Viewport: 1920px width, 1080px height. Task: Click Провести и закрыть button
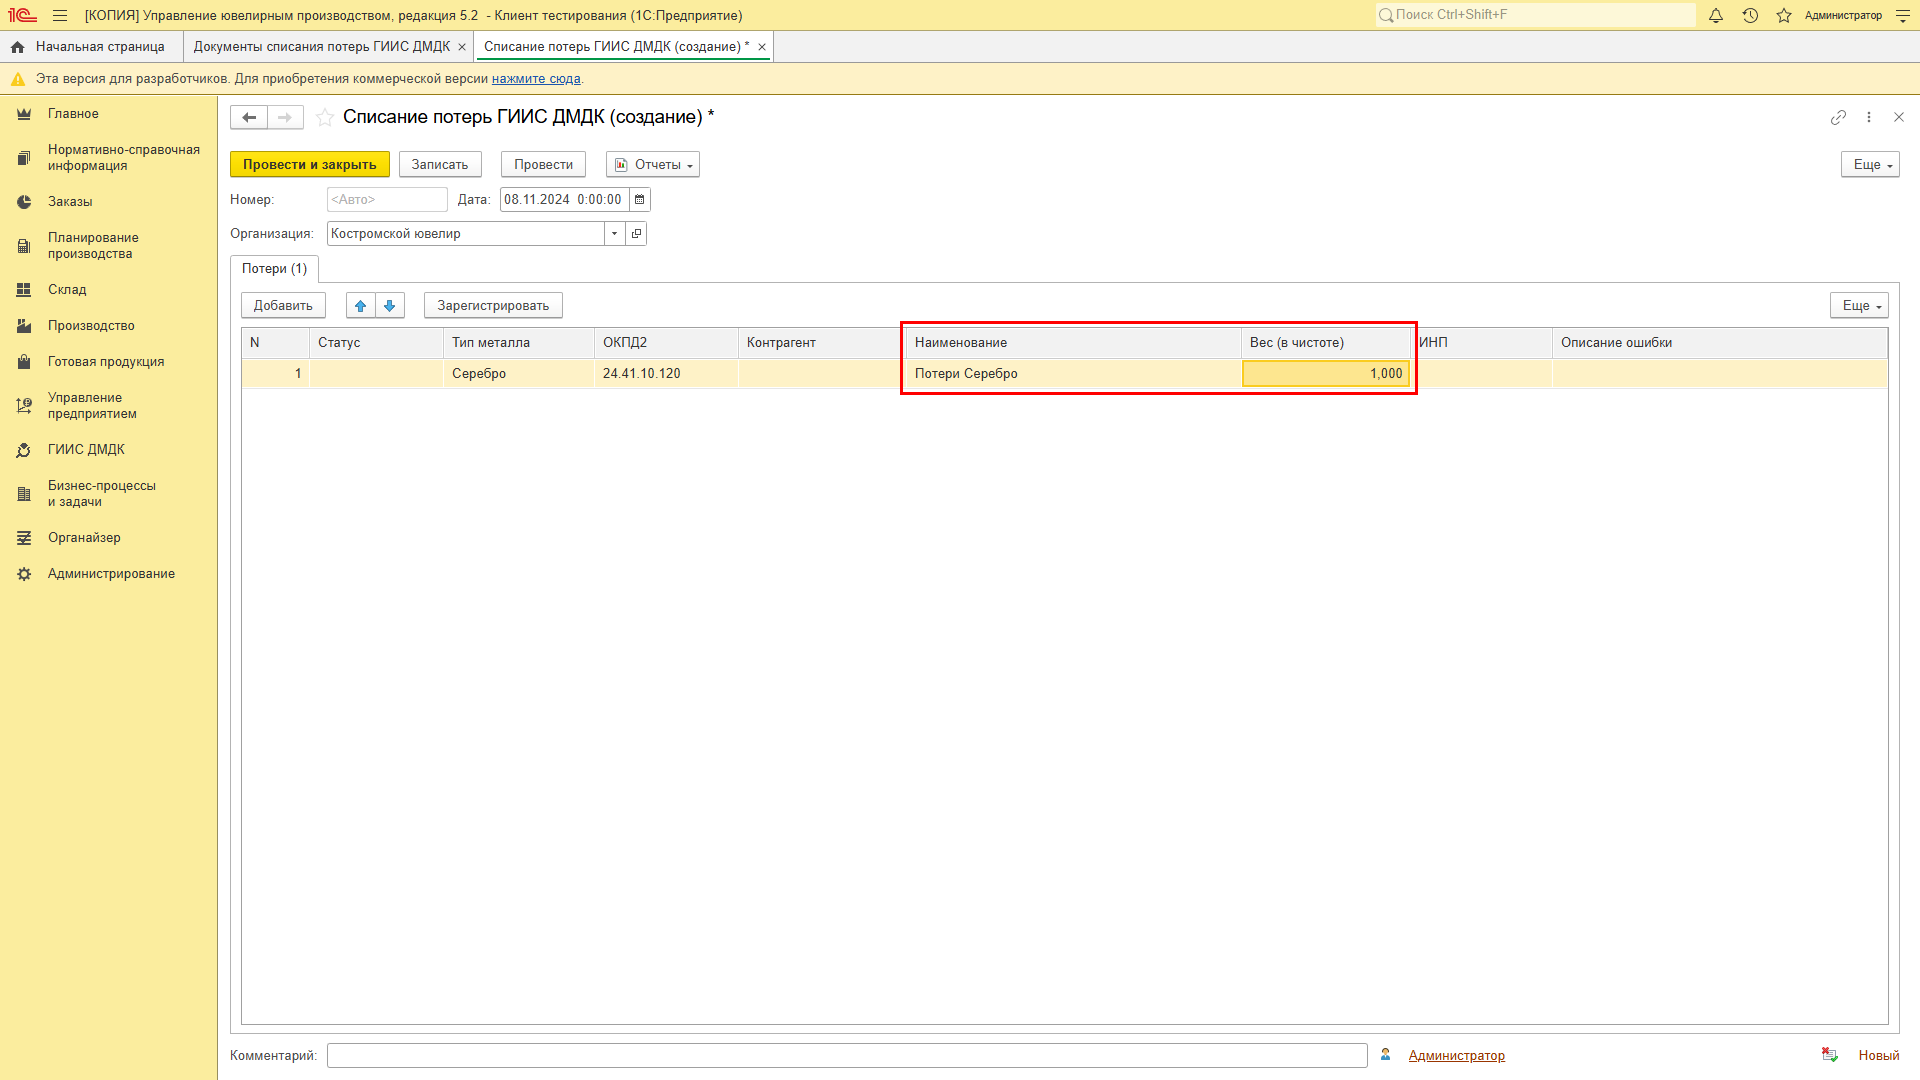click(x=310, y=165)
